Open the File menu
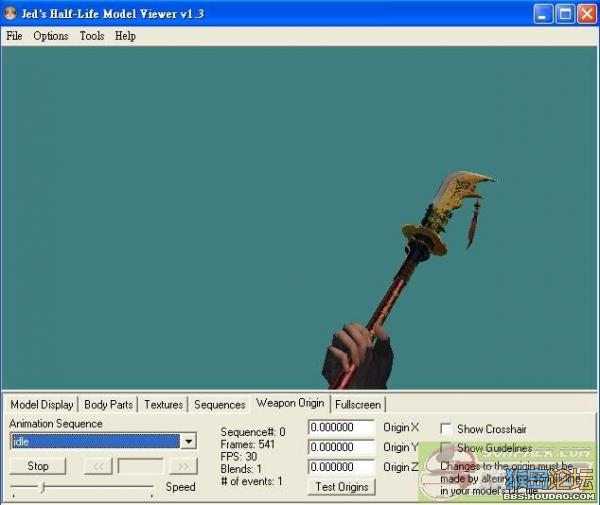This screenshot has width=600, height=505. [14, 36]
